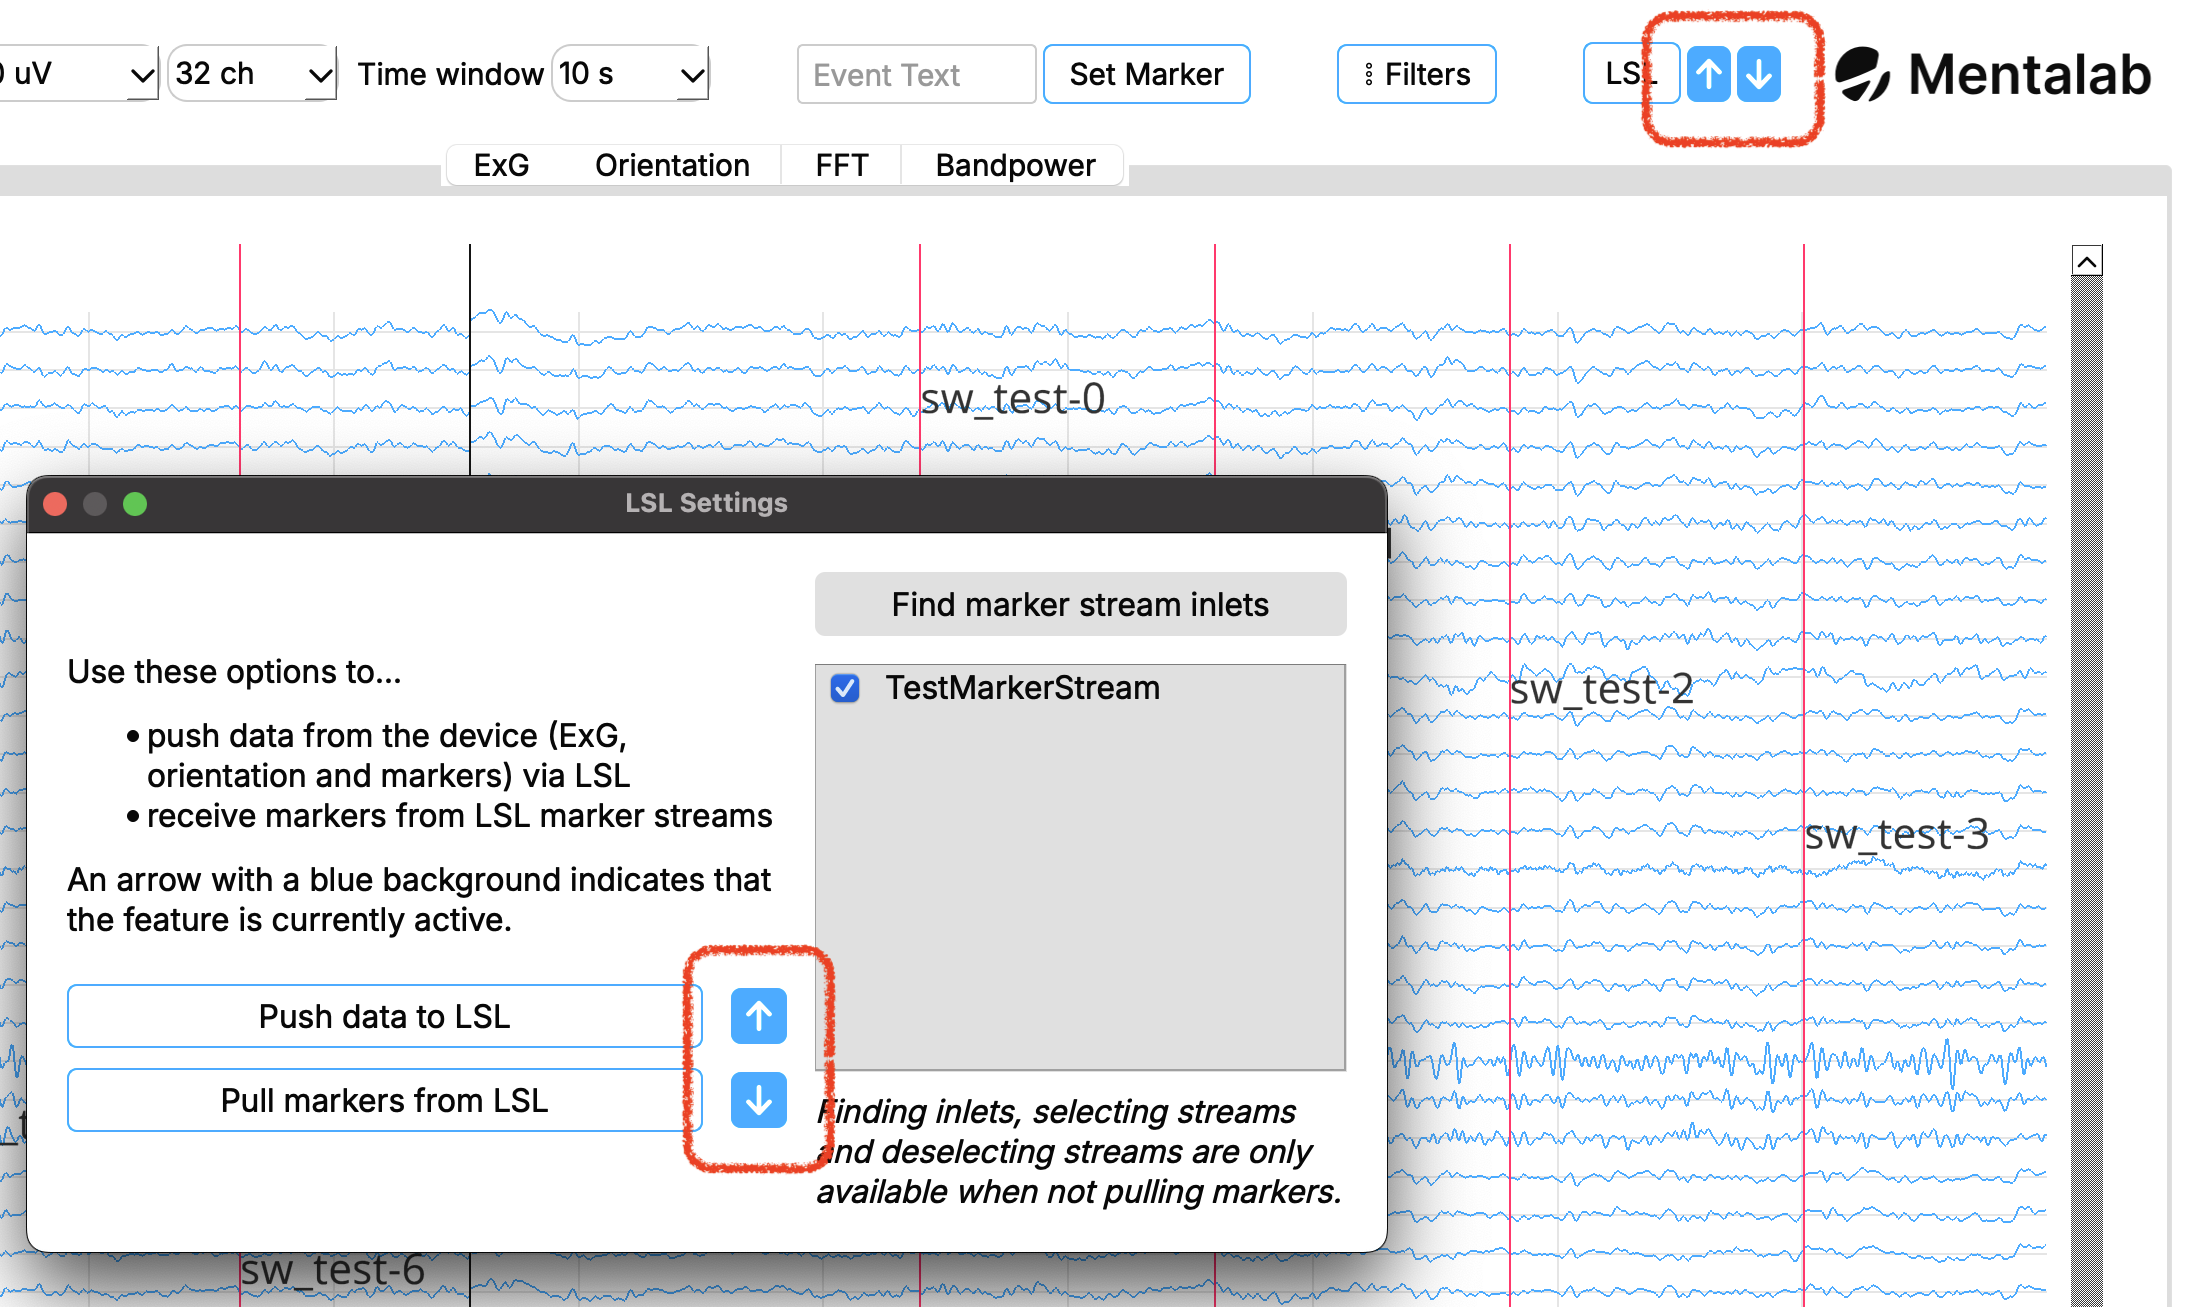Uncheck the TestMarkerStream checkbox

845,688
